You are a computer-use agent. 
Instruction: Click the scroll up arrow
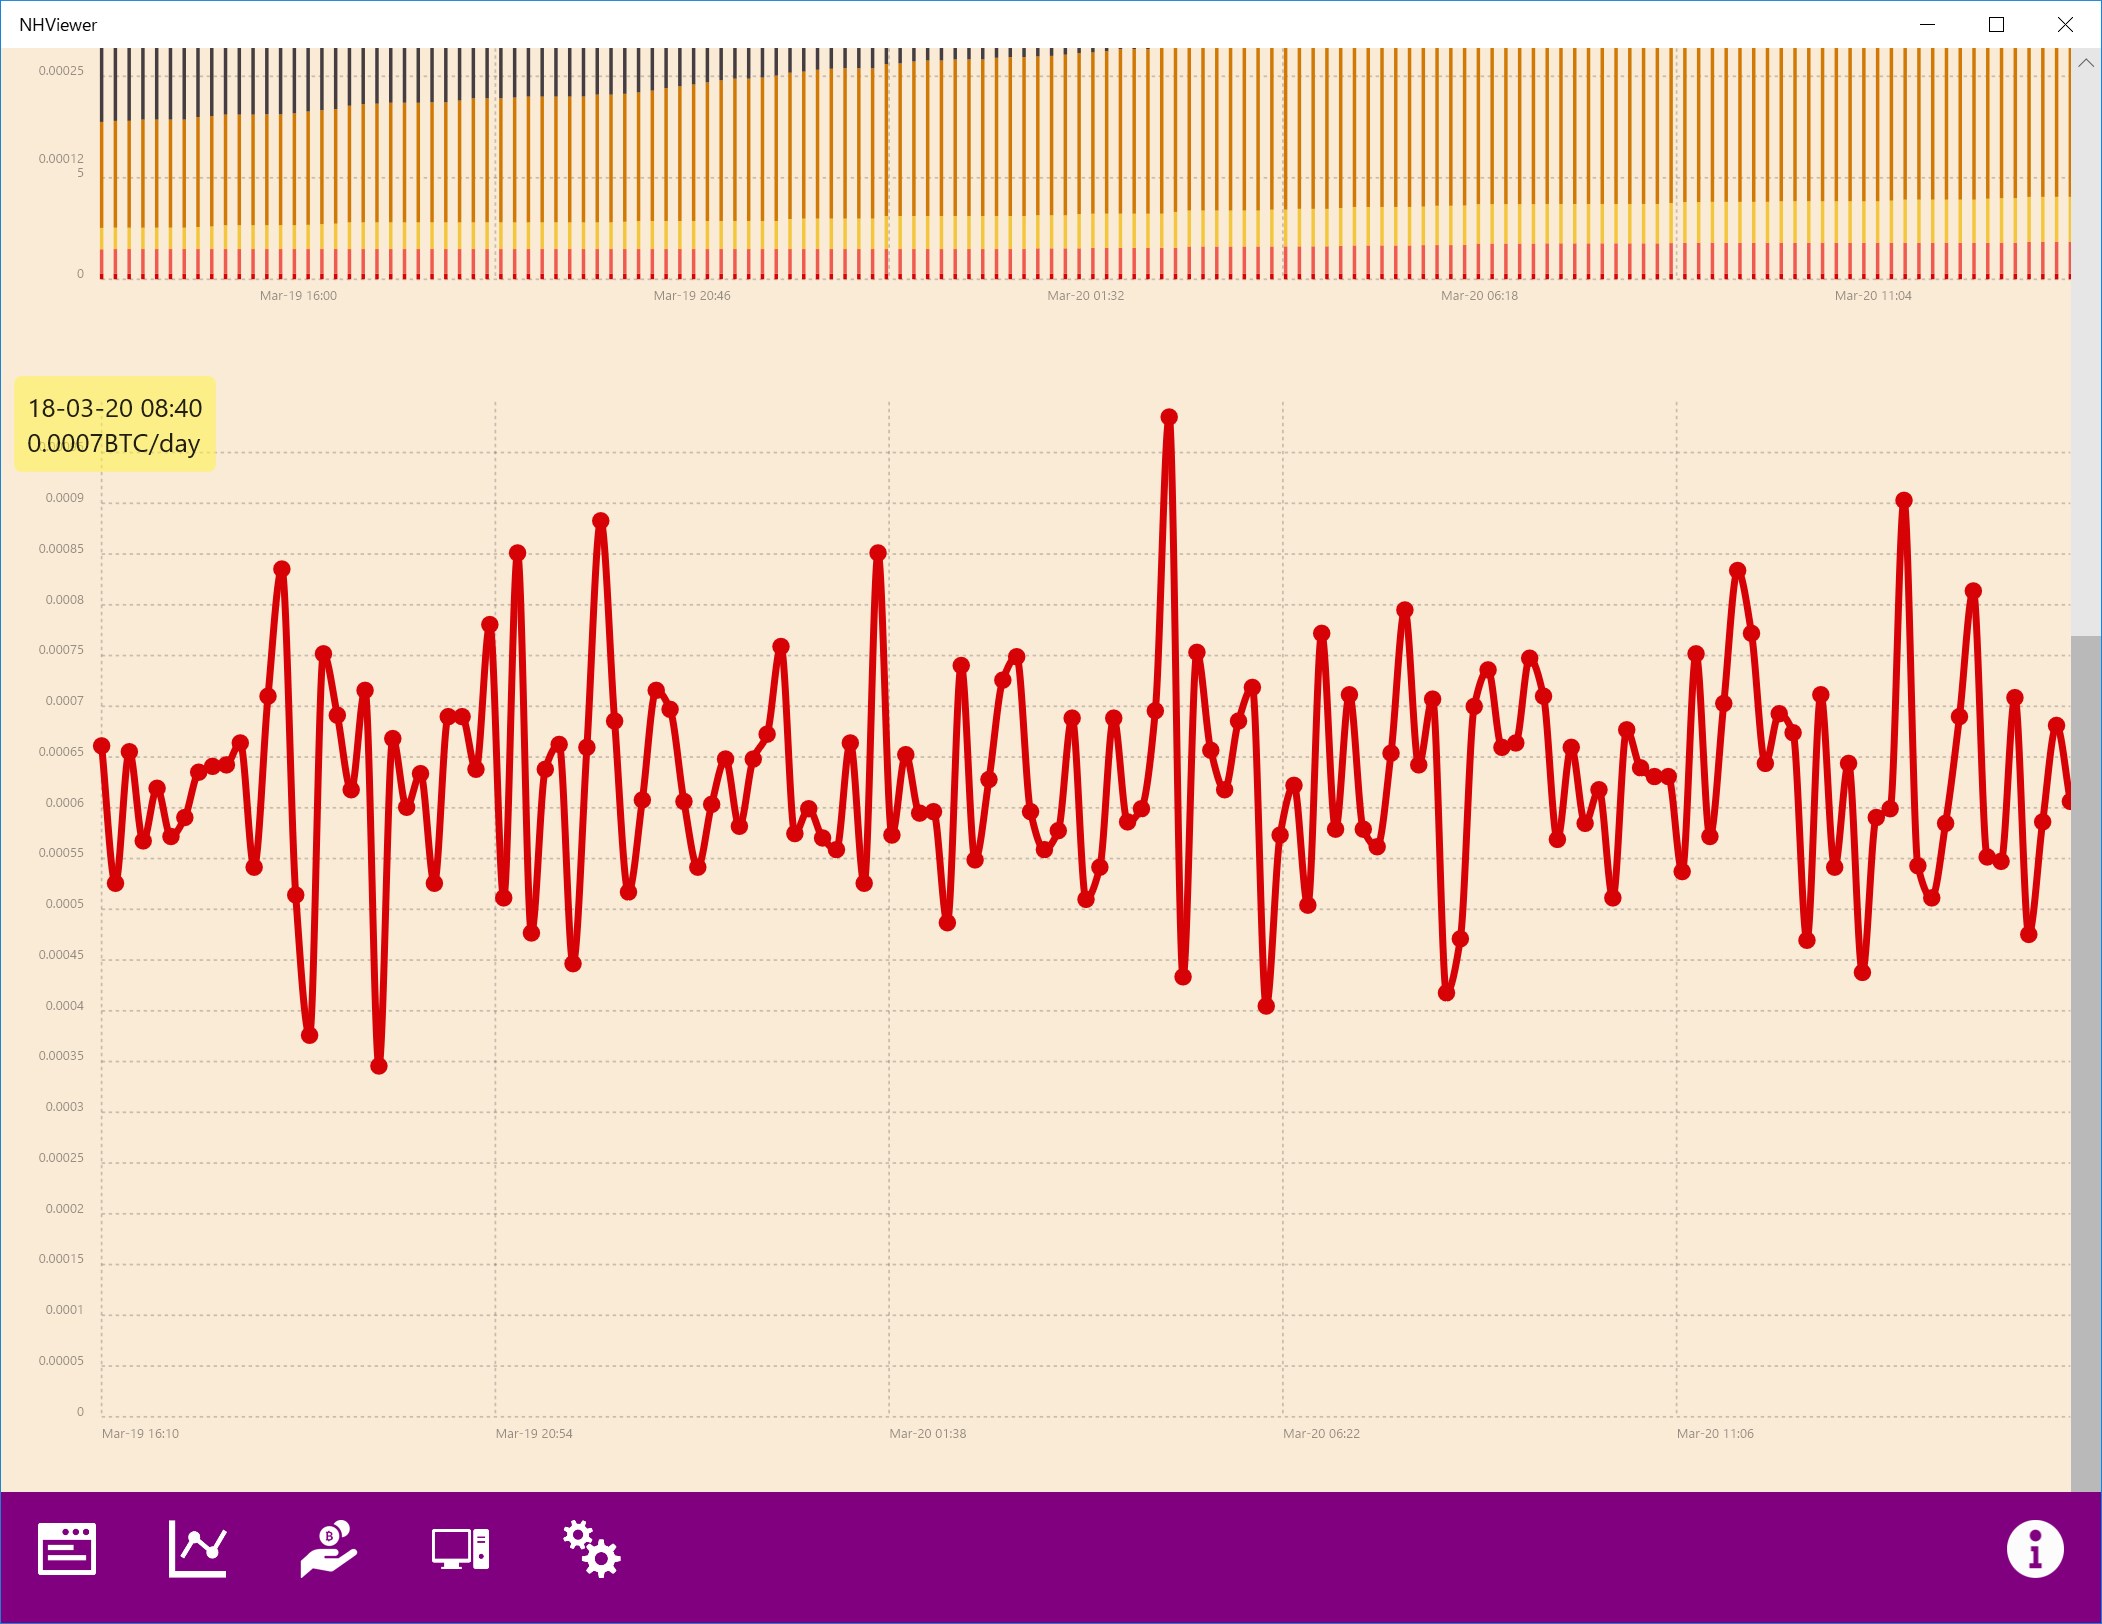pos(2086,63)
